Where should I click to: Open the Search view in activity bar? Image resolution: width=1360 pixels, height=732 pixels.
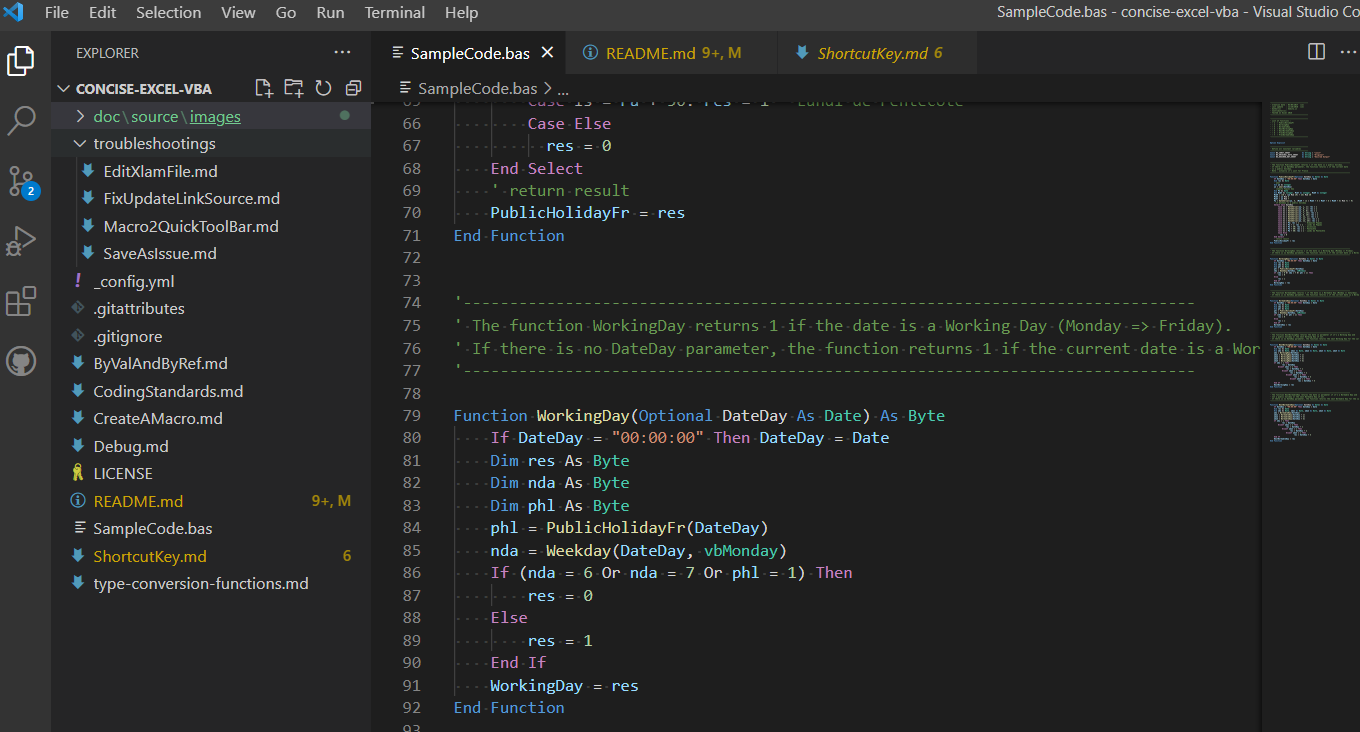(22, 122)
